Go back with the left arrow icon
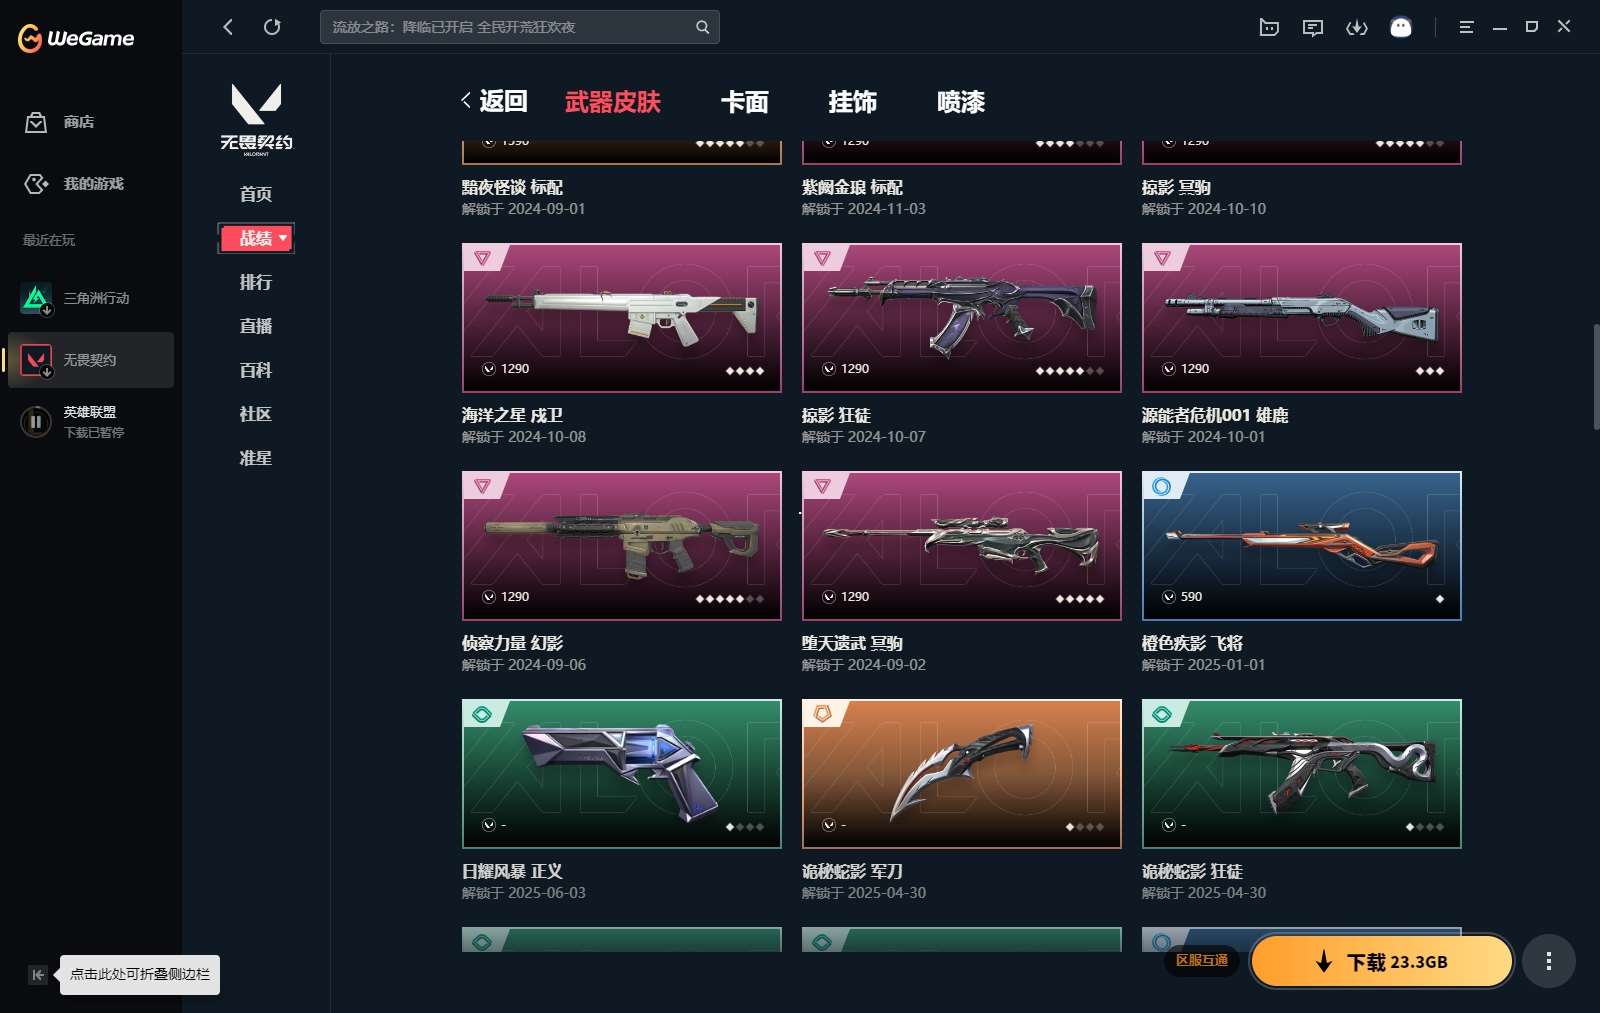This screenshot has height=1013, width=1600. click(x=228, y=27)
